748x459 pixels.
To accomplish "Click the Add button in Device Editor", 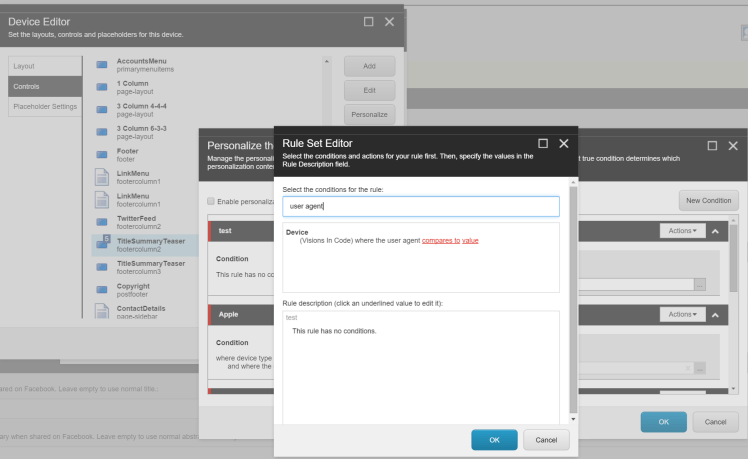I will (370, 66).
